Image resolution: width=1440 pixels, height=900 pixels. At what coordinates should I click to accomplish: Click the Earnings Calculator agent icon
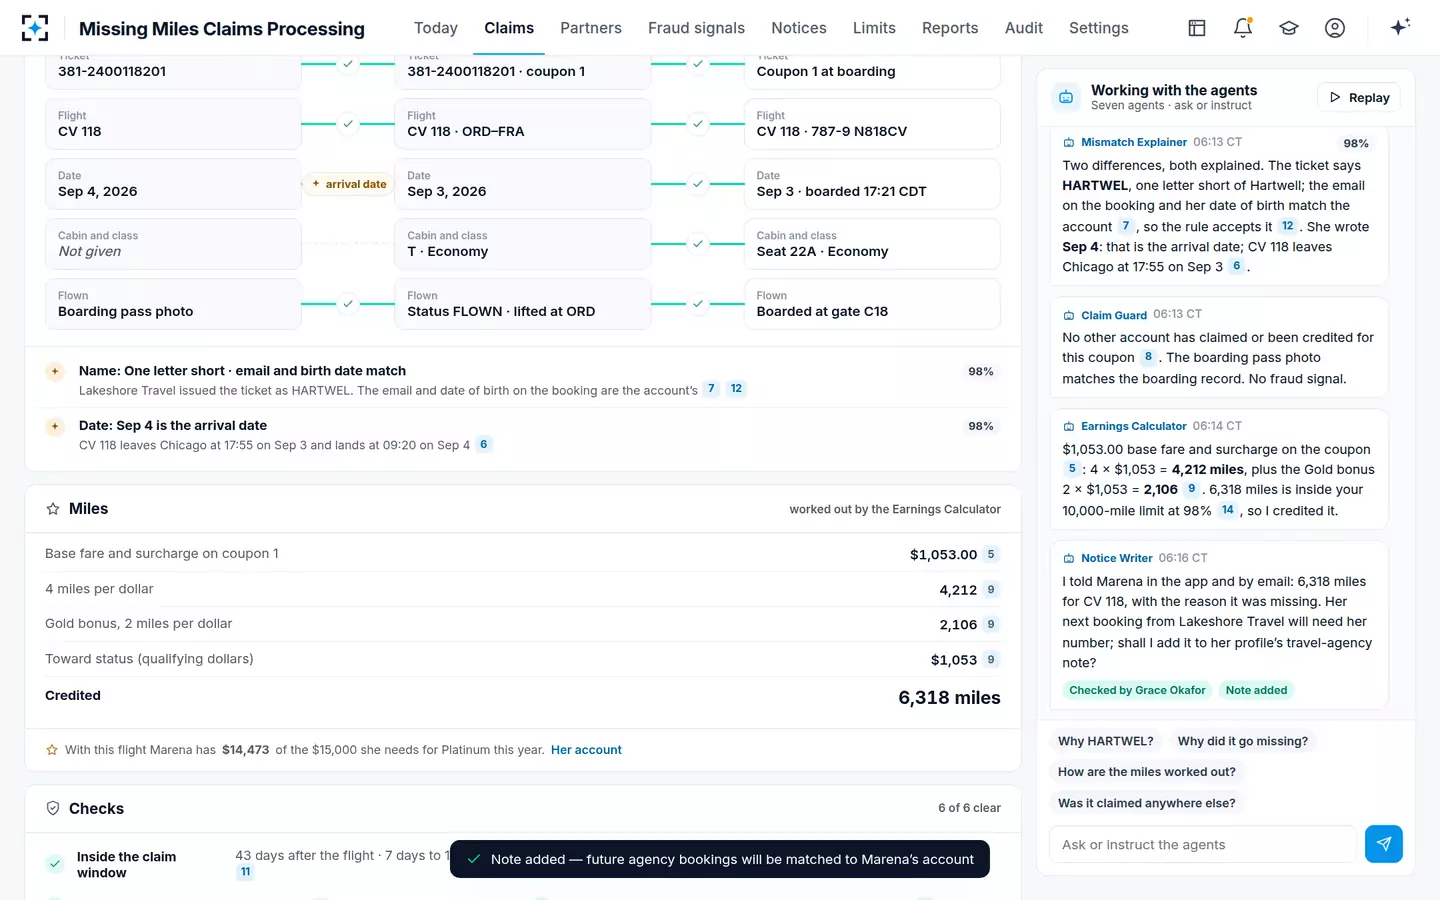coord(1068,426)
